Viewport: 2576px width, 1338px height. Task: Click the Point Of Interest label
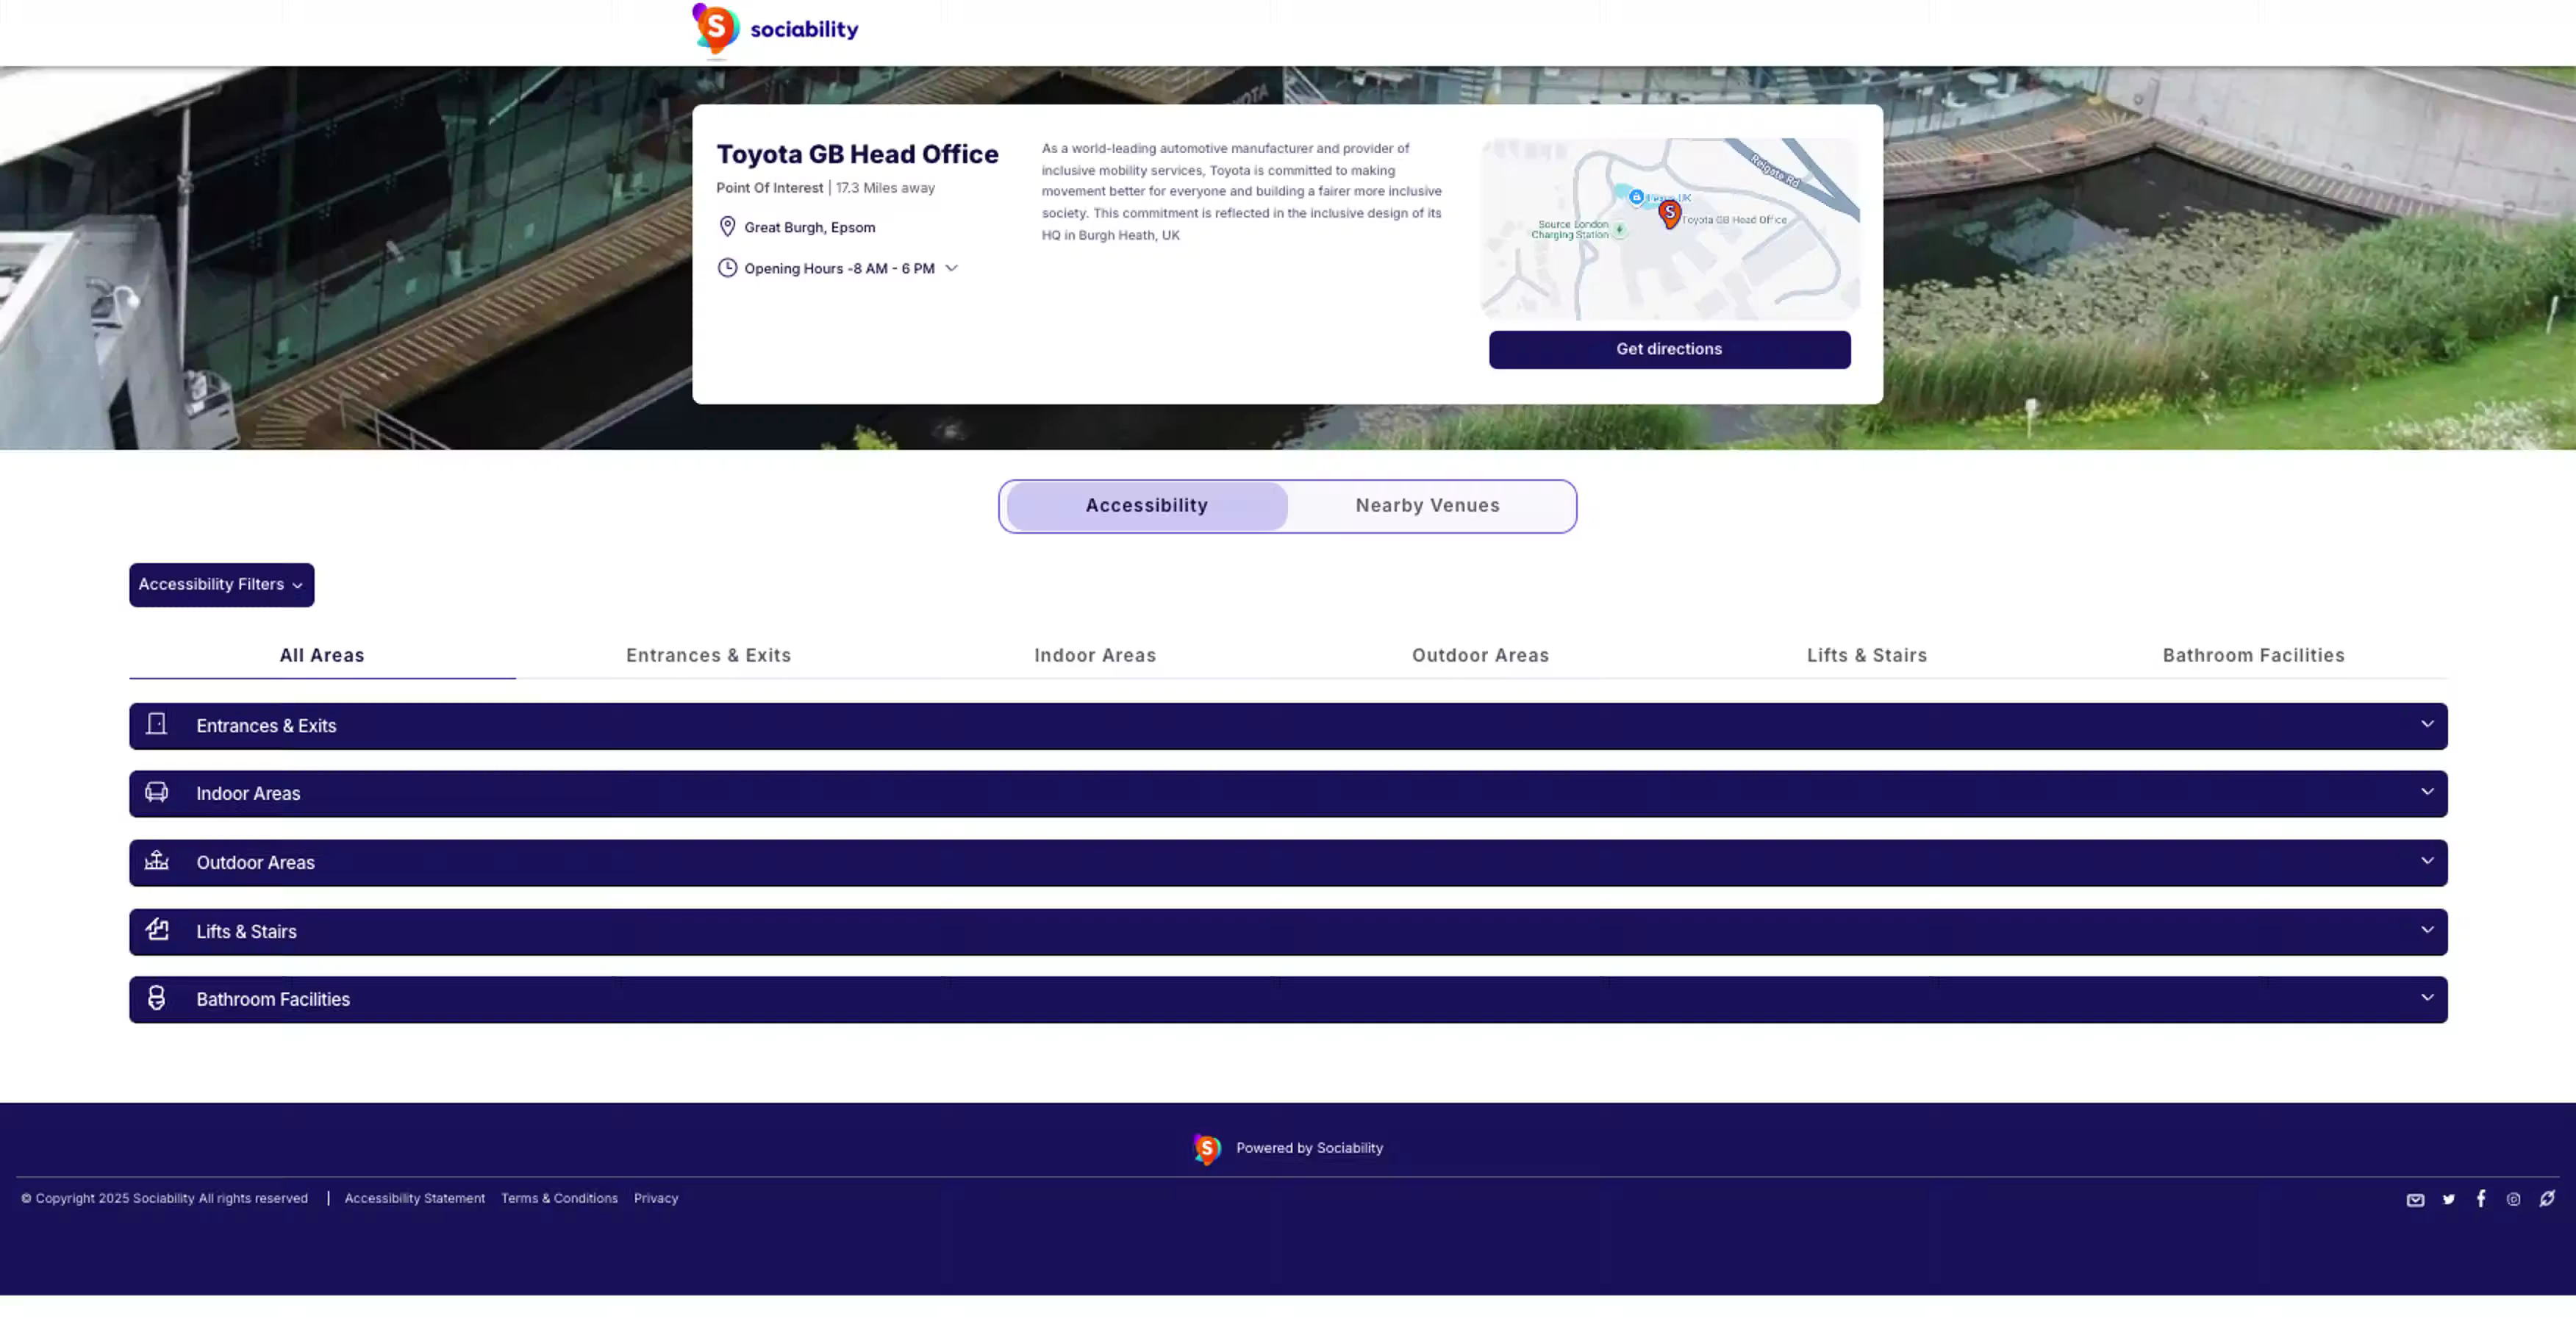pyautogui.click(x=769, y=188)
